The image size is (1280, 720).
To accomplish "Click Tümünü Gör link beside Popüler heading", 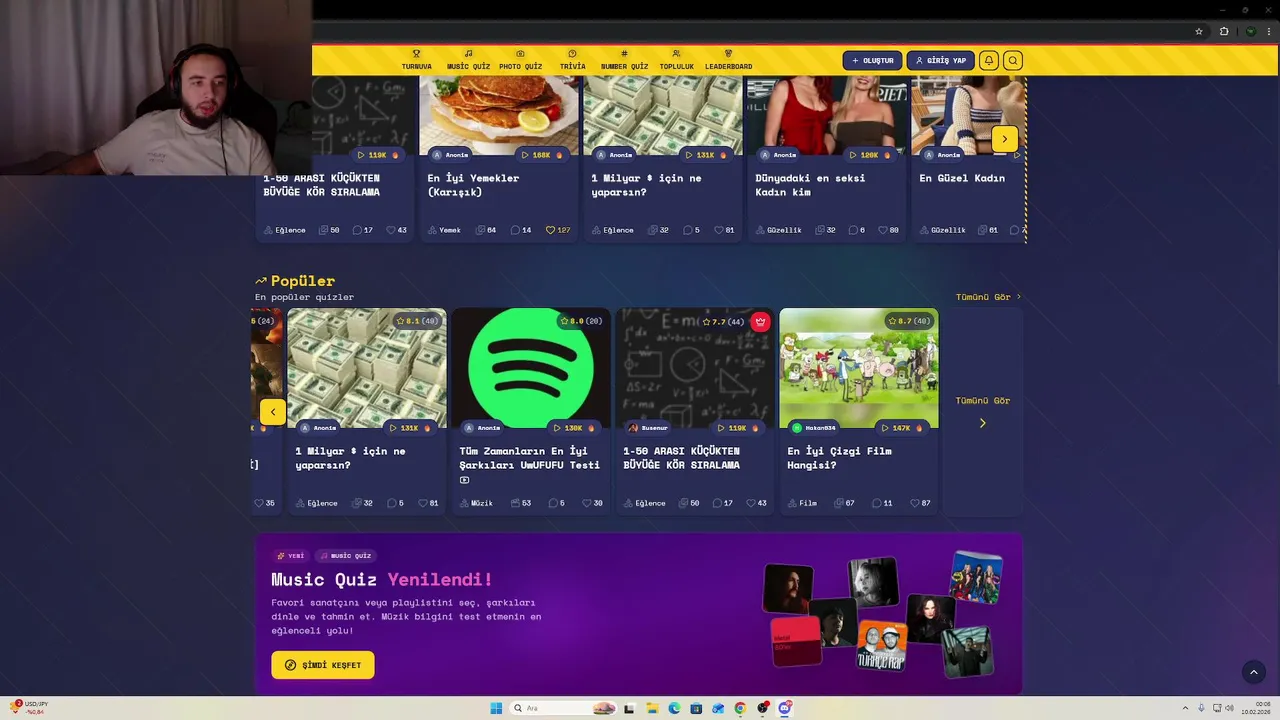I will coord(988,297).
